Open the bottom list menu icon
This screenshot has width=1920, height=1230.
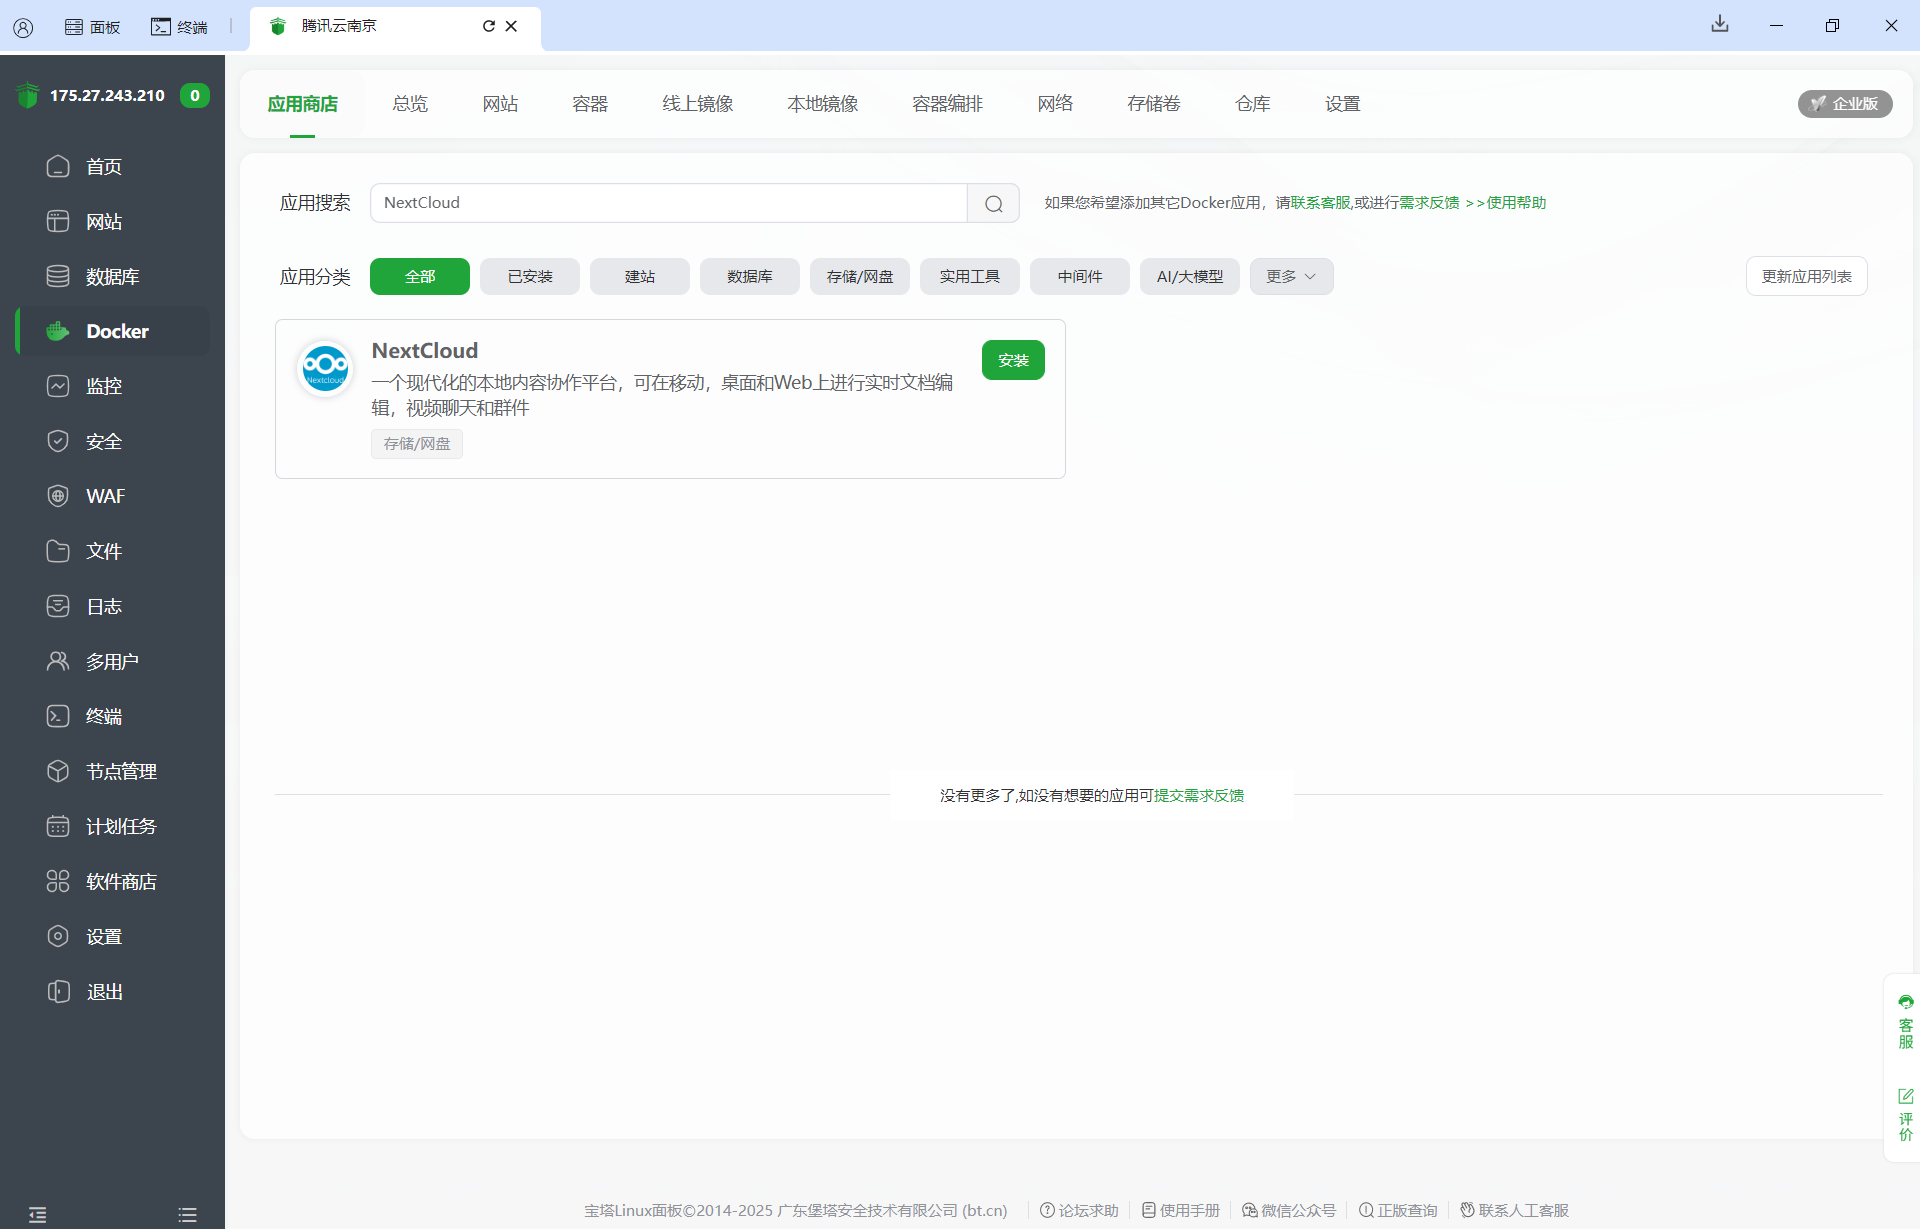[x=187, y=1215]
